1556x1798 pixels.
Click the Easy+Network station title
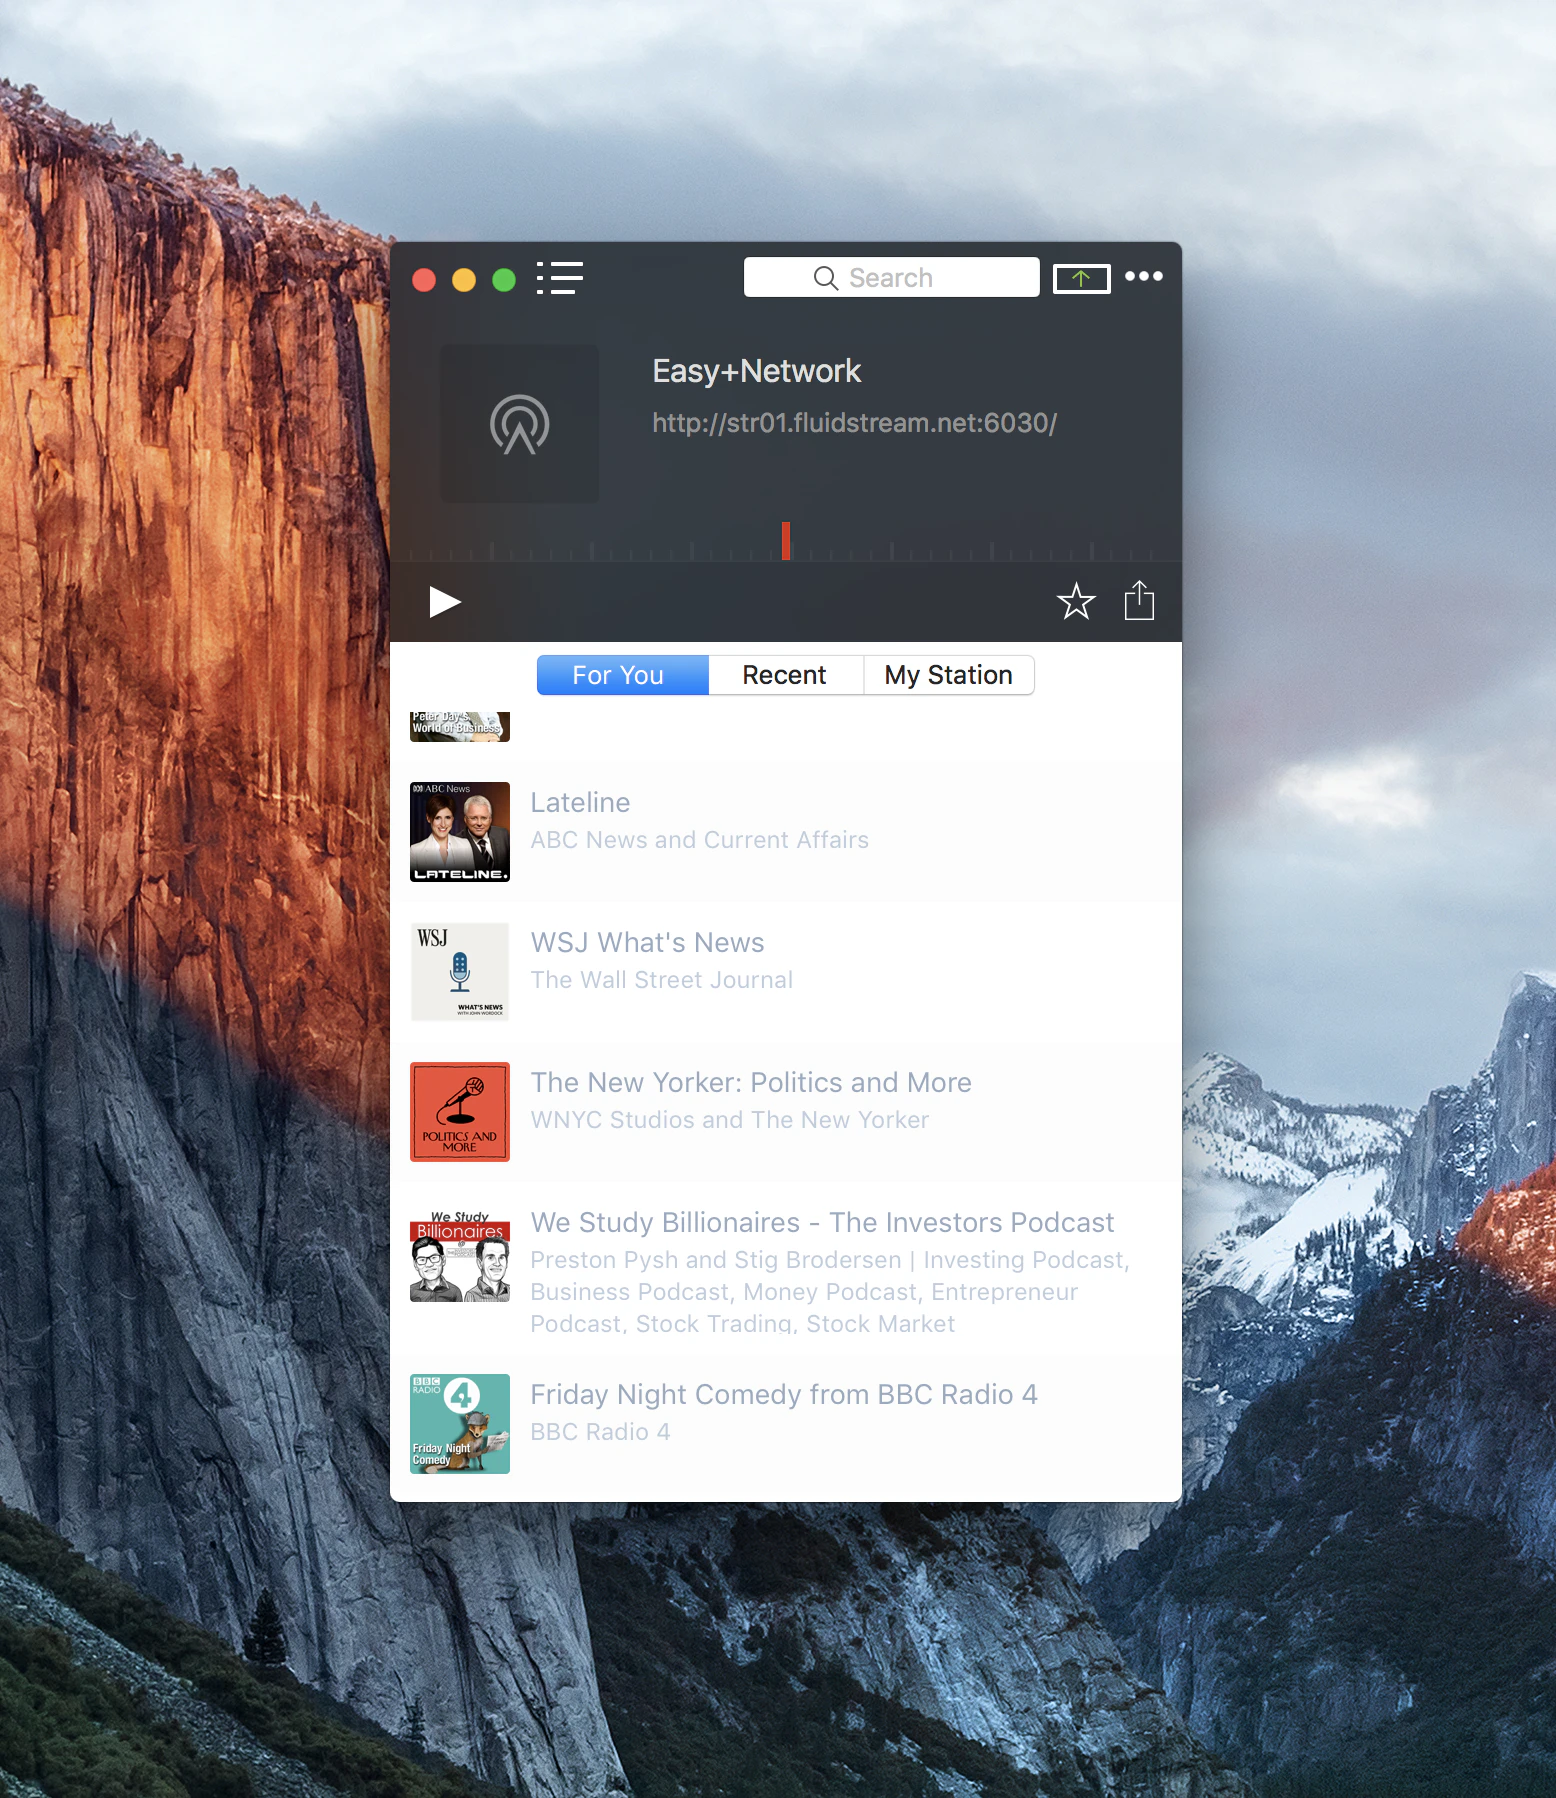coord(756,371)
